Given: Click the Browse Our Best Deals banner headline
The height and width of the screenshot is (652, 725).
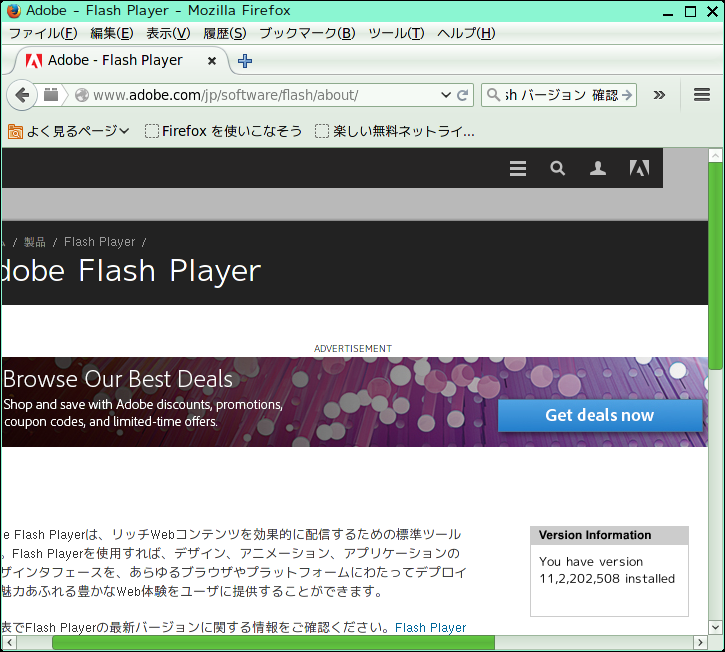Looking at the screenshot, I should 118,379.
